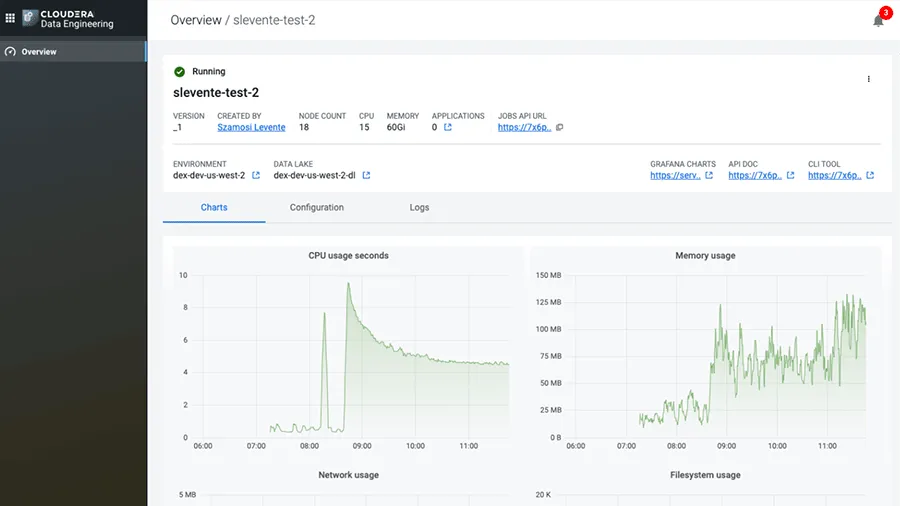This screenshot has height=506, width=900.
Task: Open the Applications external link icon
Action: click(x=448, y=128)
